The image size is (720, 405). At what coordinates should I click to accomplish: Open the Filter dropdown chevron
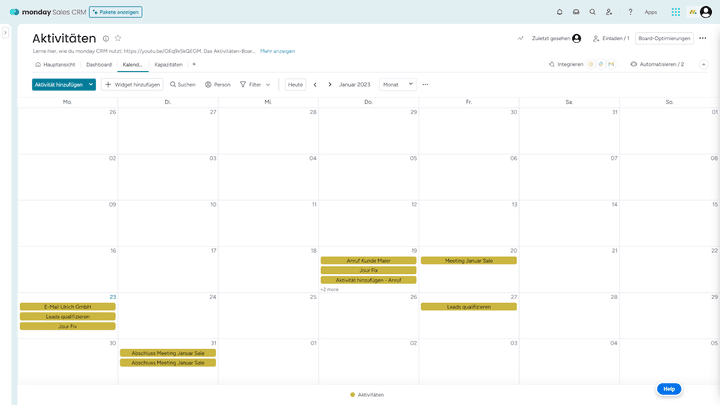[268, 85]
